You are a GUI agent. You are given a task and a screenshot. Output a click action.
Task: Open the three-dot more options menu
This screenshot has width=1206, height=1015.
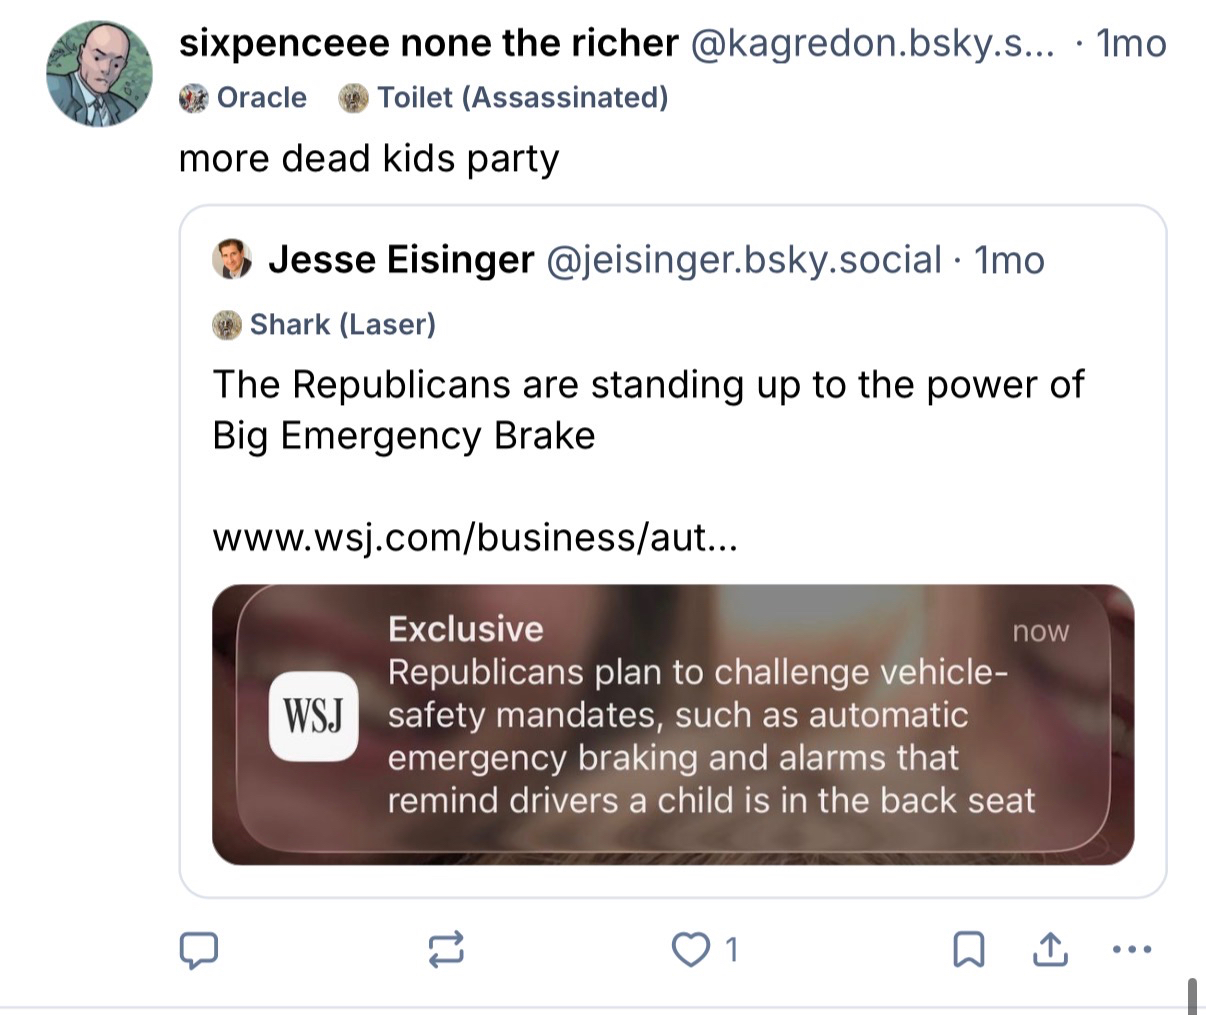click(1132, 949)
